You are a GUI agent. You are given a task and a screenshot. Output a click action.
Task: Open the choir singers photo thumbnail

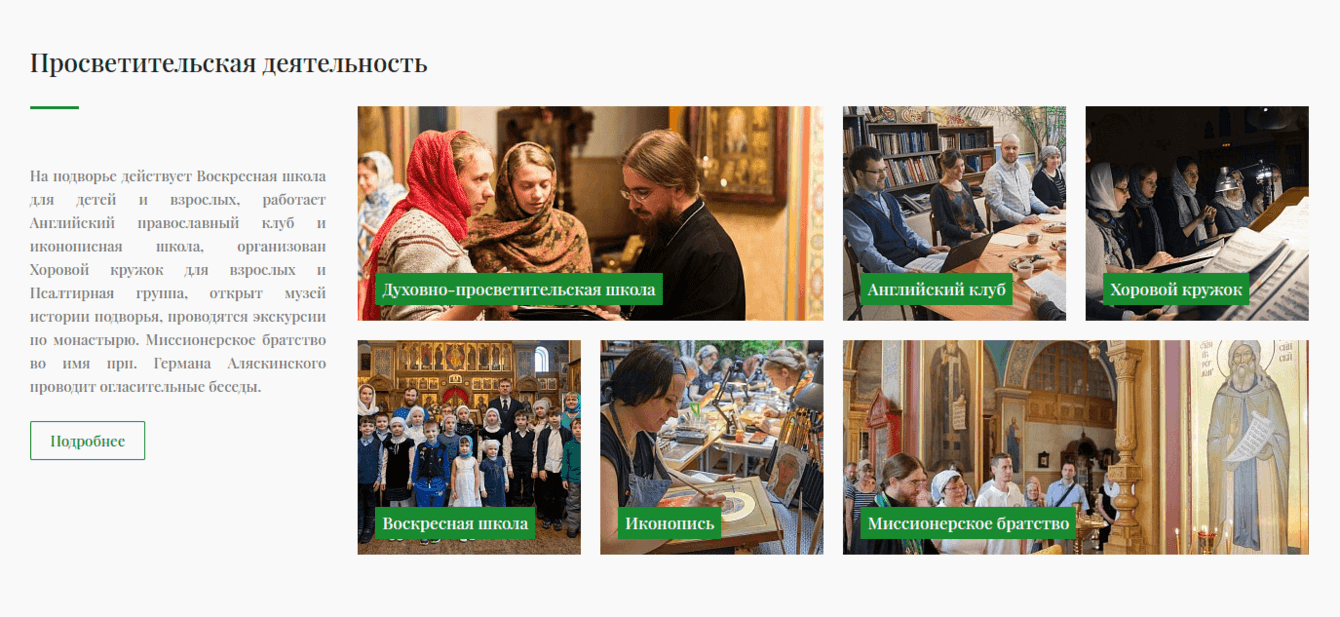coord(1197,213)
